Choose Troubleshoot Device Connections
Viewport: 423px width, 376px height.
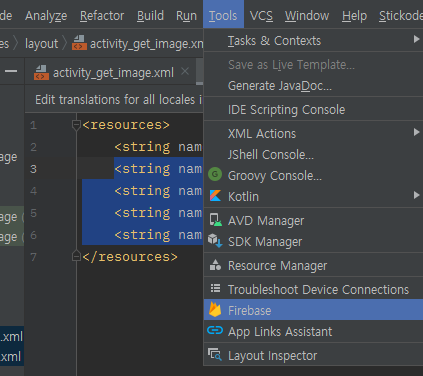pyautogui.click(x=313, y=289)
